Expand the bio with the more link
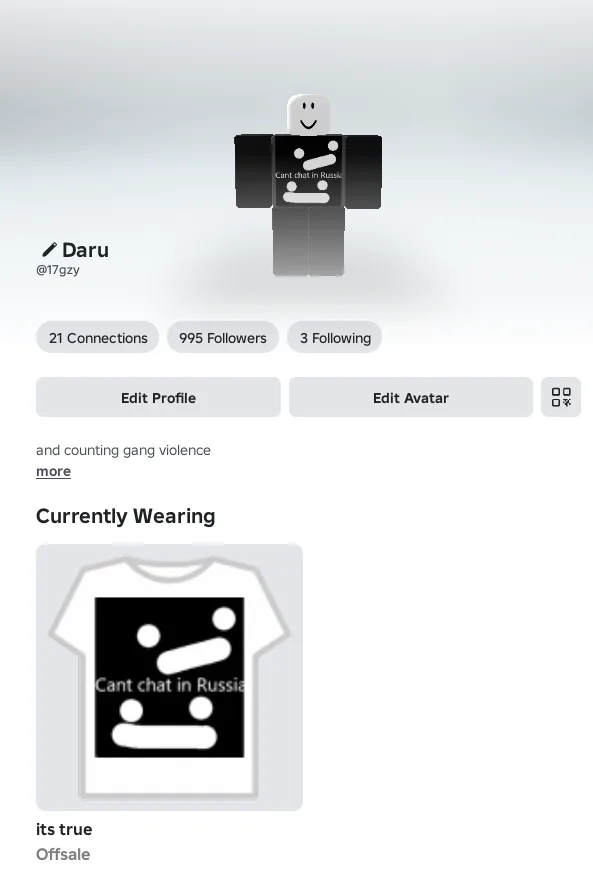 [x=53, y=472]
